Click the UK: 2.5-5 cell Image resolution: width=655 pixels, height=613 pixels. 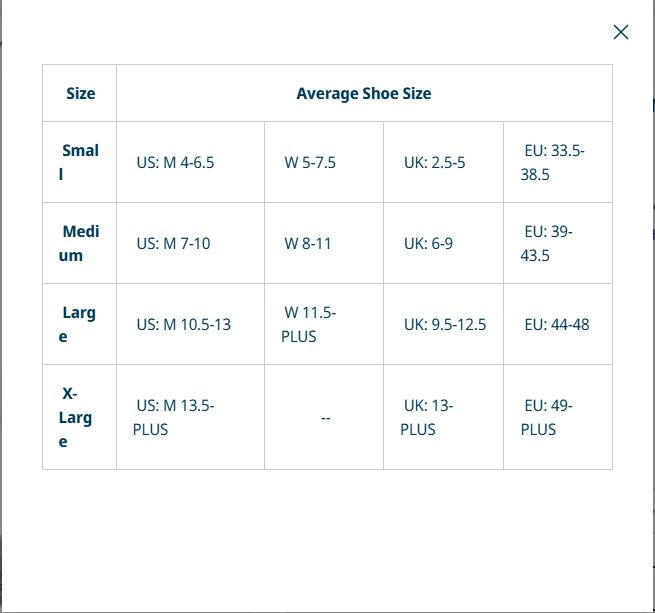(434, 162)
